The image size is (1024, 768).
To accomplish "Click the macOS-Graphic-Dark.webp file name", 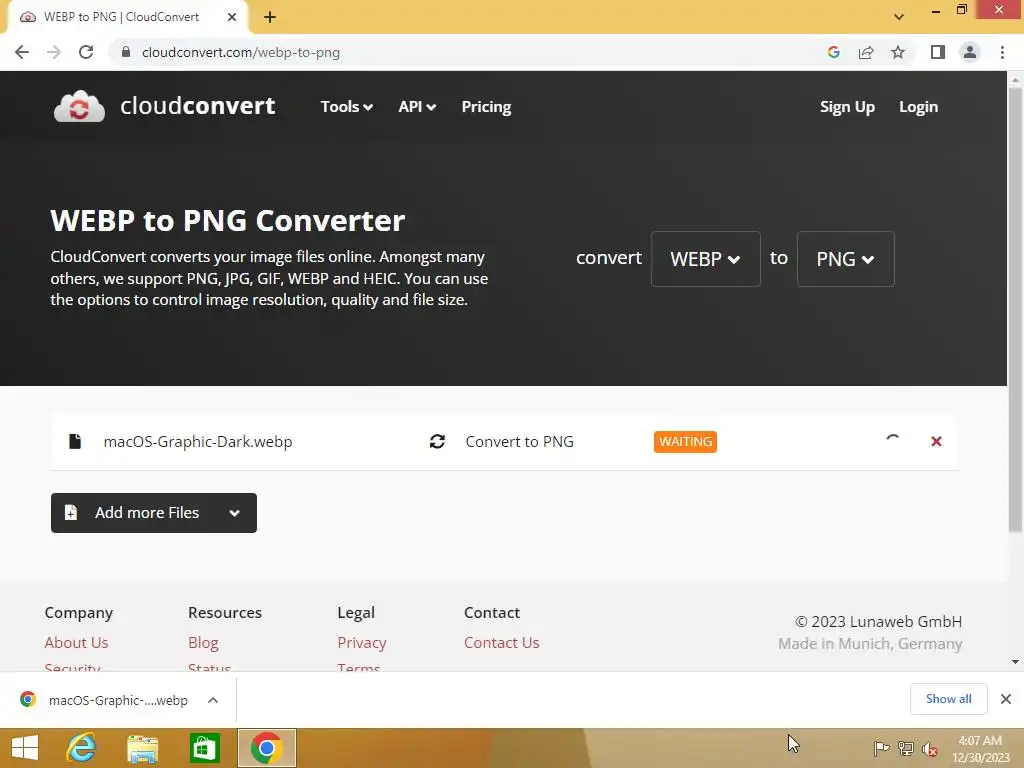I will coord(198,441).
